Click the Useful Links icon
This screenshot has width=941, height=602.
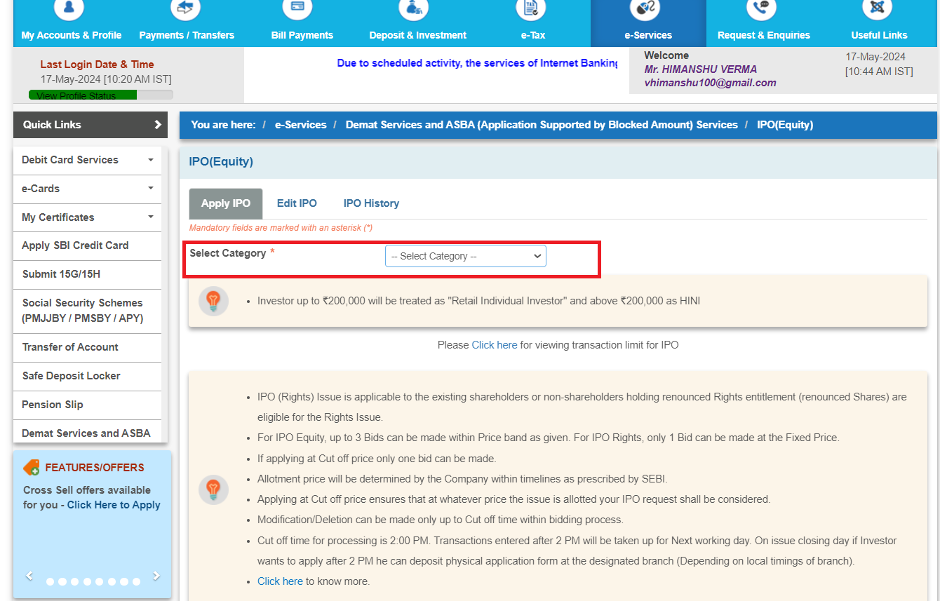(878, 10)
